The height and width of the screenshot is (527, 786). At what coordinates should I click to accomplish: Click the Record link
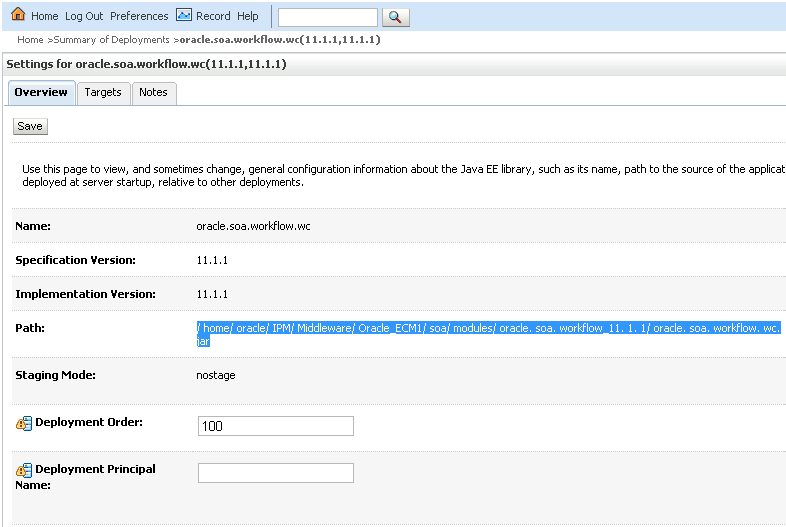coord(213,16)
